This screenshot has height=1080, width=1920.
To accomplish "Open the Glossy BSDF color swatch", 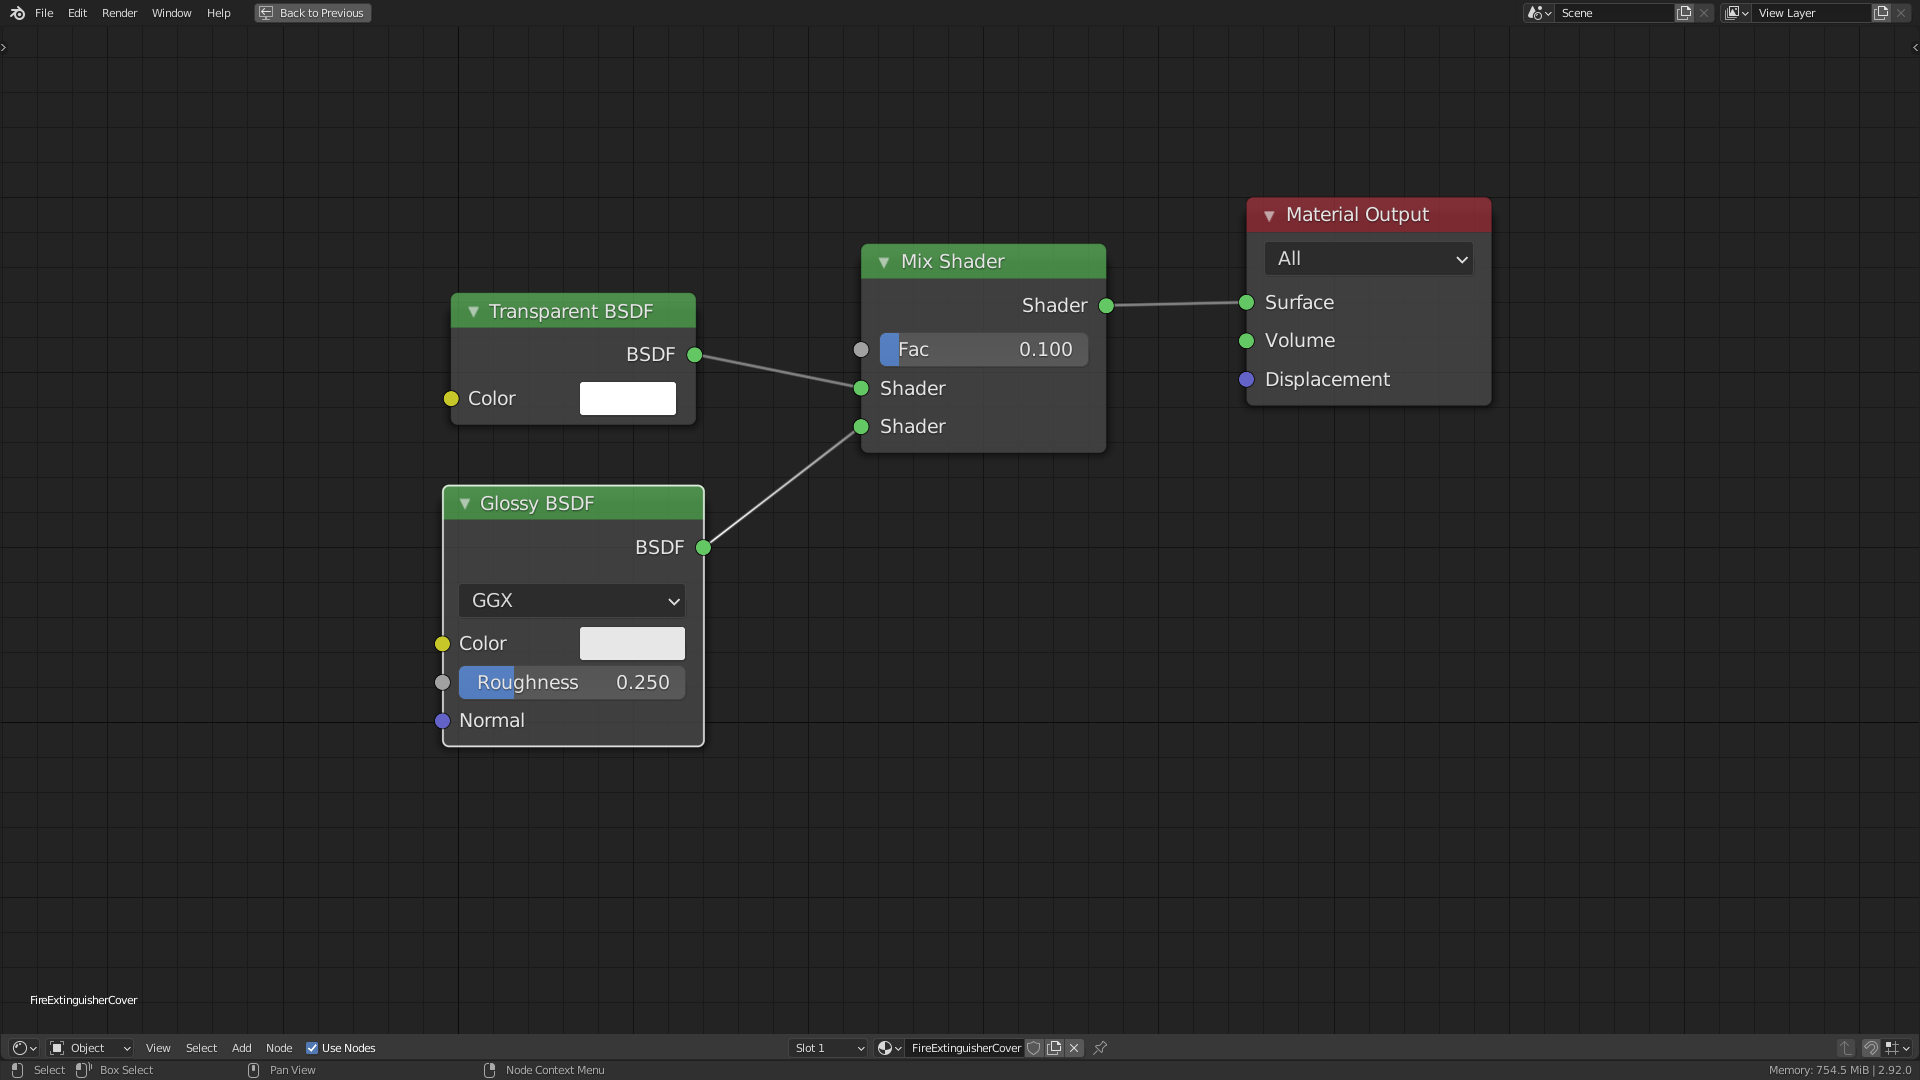I will tap(632, 644).
